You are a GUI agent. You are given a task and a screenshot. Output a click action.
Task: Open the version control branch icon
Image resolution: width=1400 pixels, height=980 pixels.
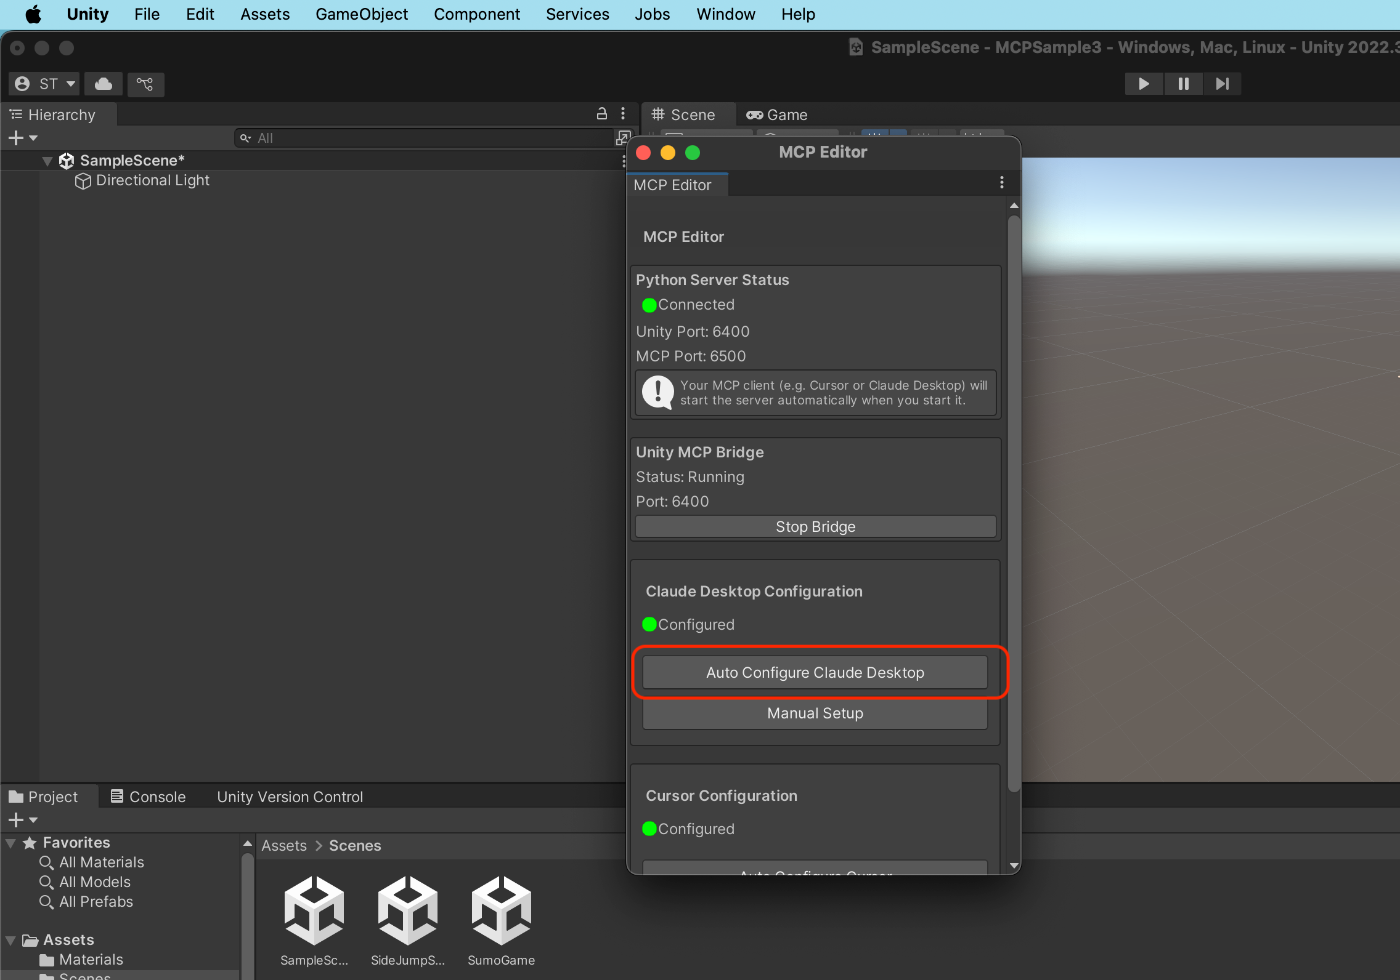tap(145, 84)
